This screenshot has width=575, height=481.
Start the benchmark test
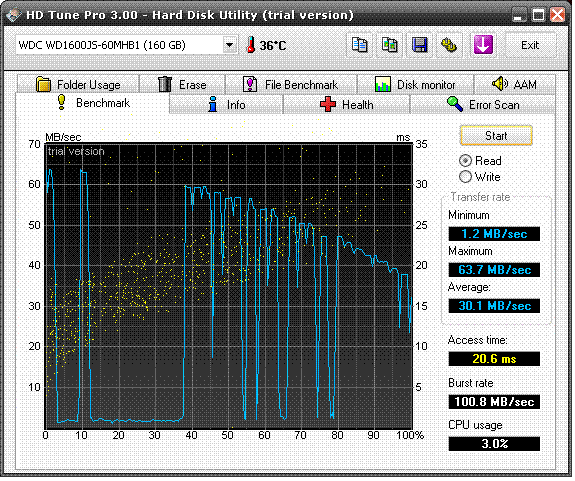click(496, 136)
